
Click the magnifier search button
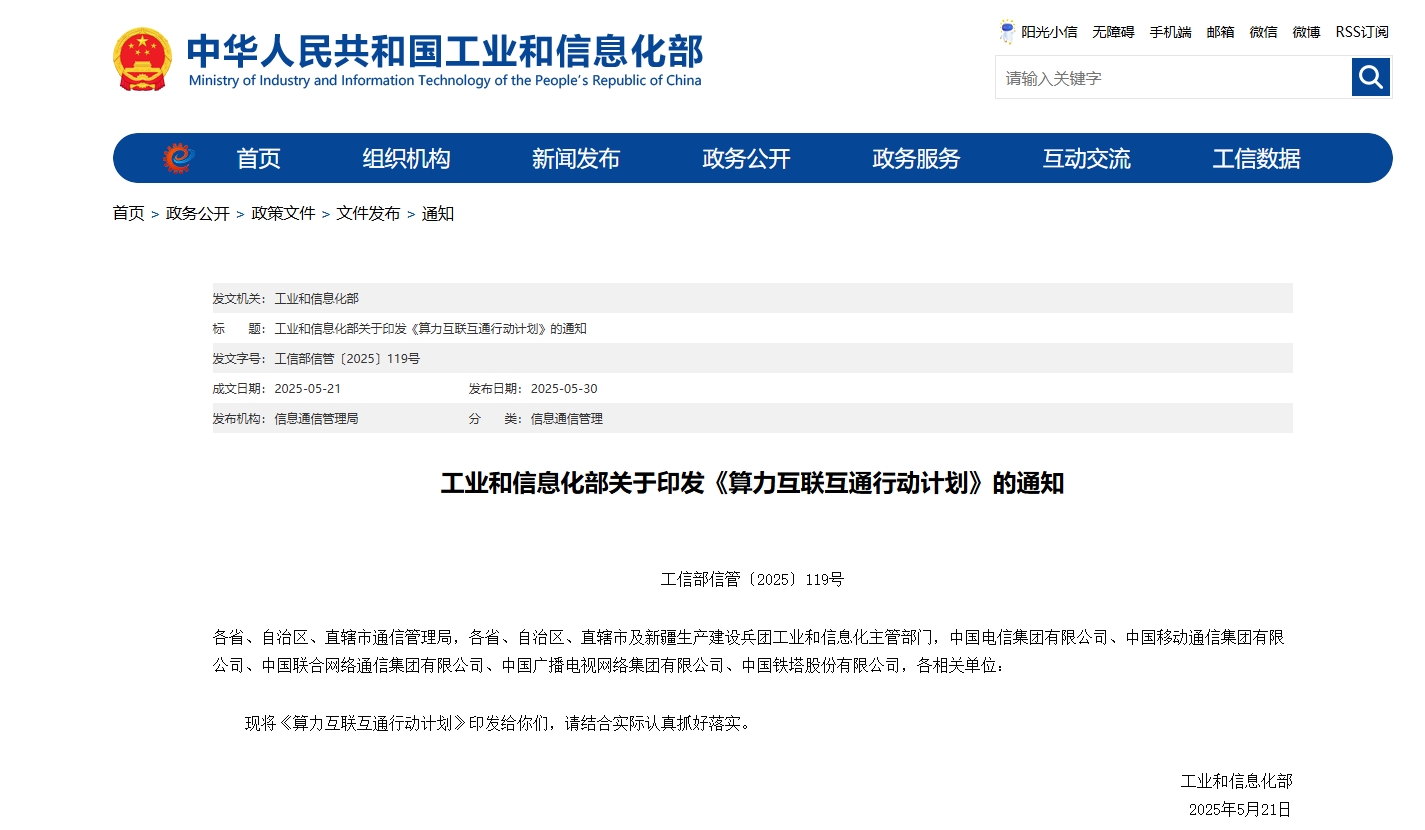[x=1371, y=77]
